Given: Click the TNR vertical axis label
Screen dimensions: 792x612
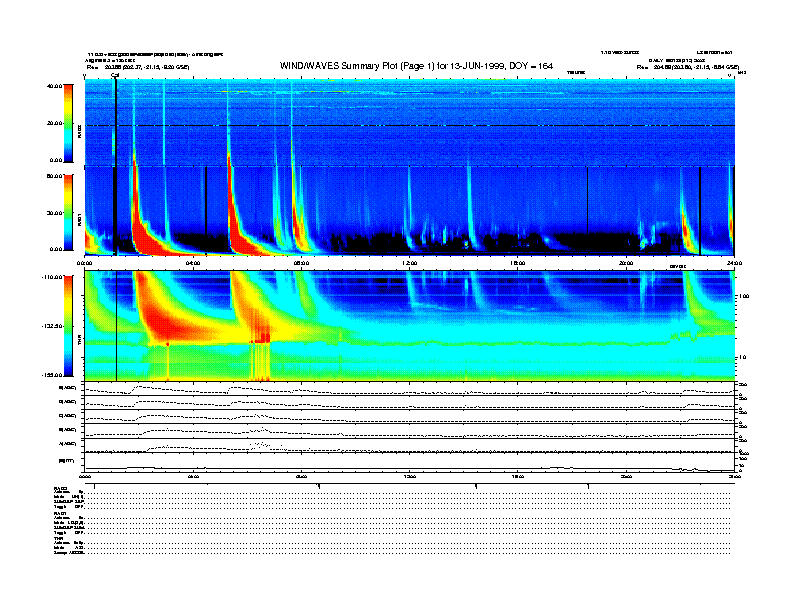Looking at the screenshot, I should [79, 342].
